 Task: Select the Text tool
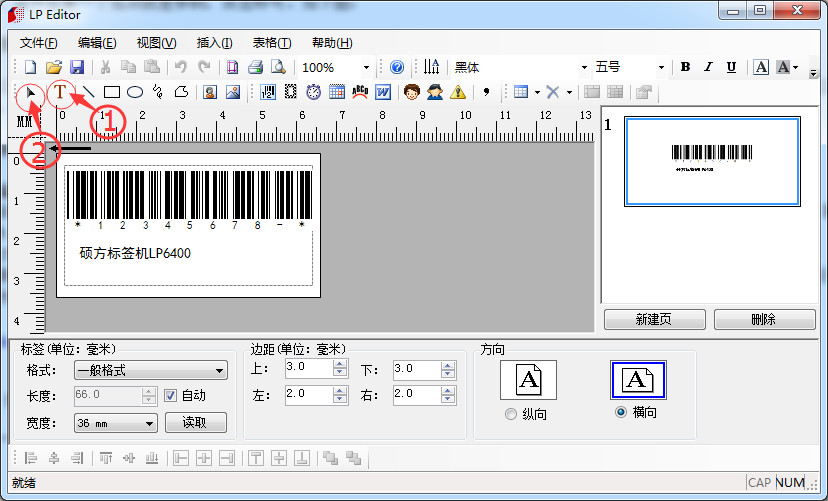pyautogui.click(x=61, y=92)
